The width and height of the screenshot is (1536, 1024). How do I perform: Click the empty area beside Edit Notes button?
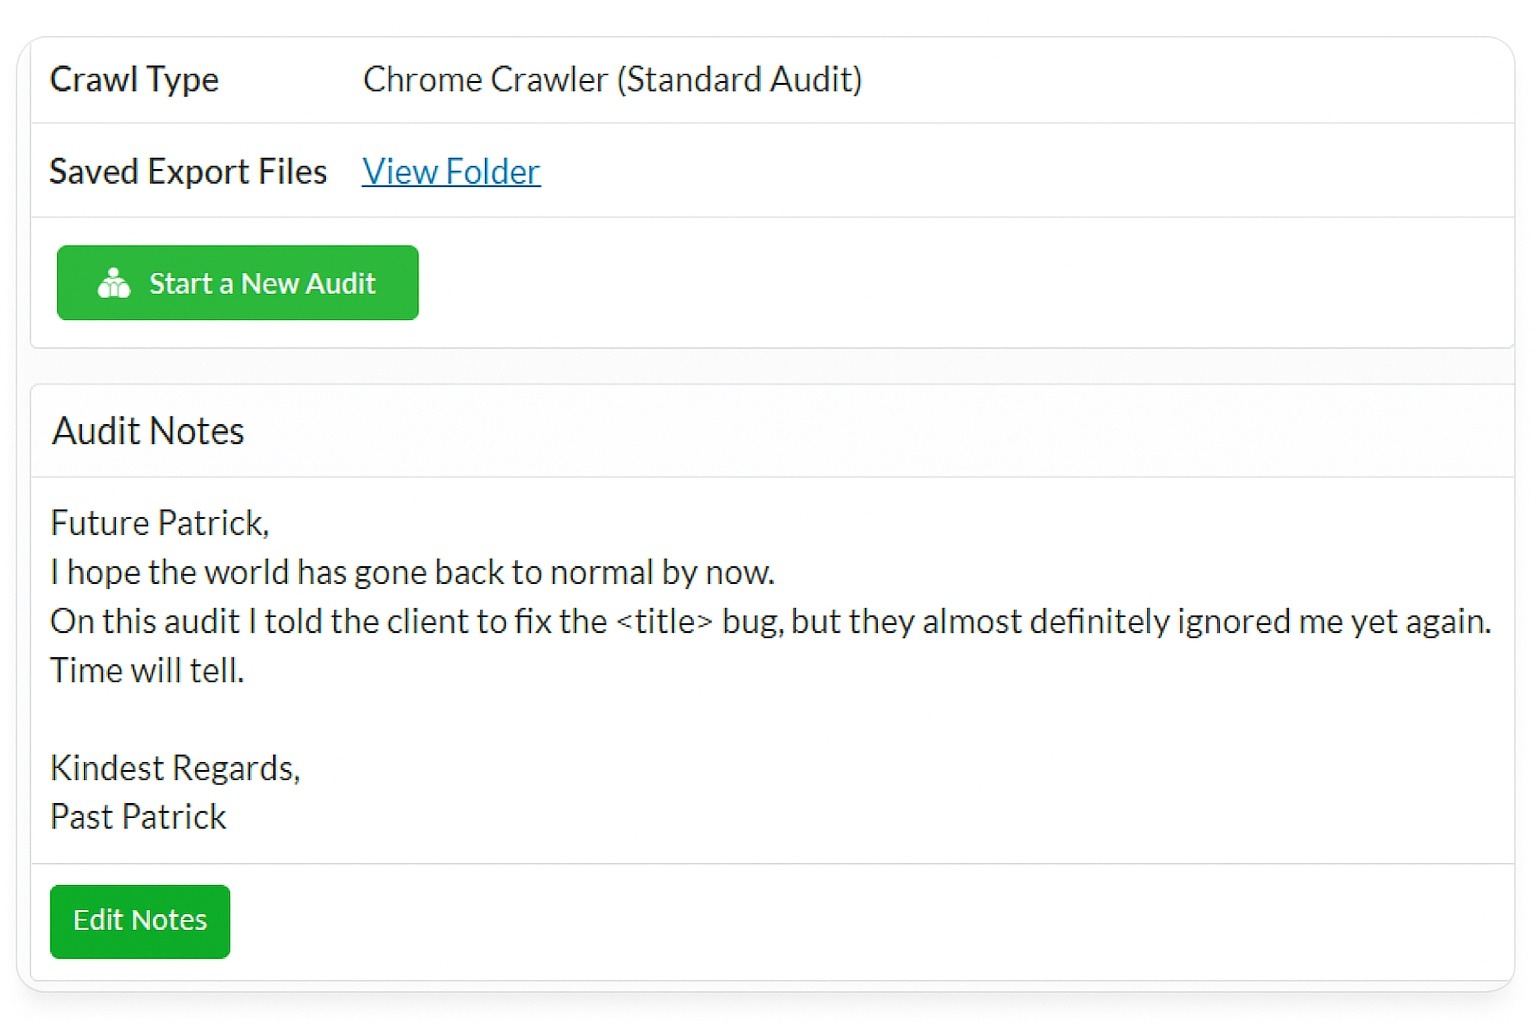point(700,921)
